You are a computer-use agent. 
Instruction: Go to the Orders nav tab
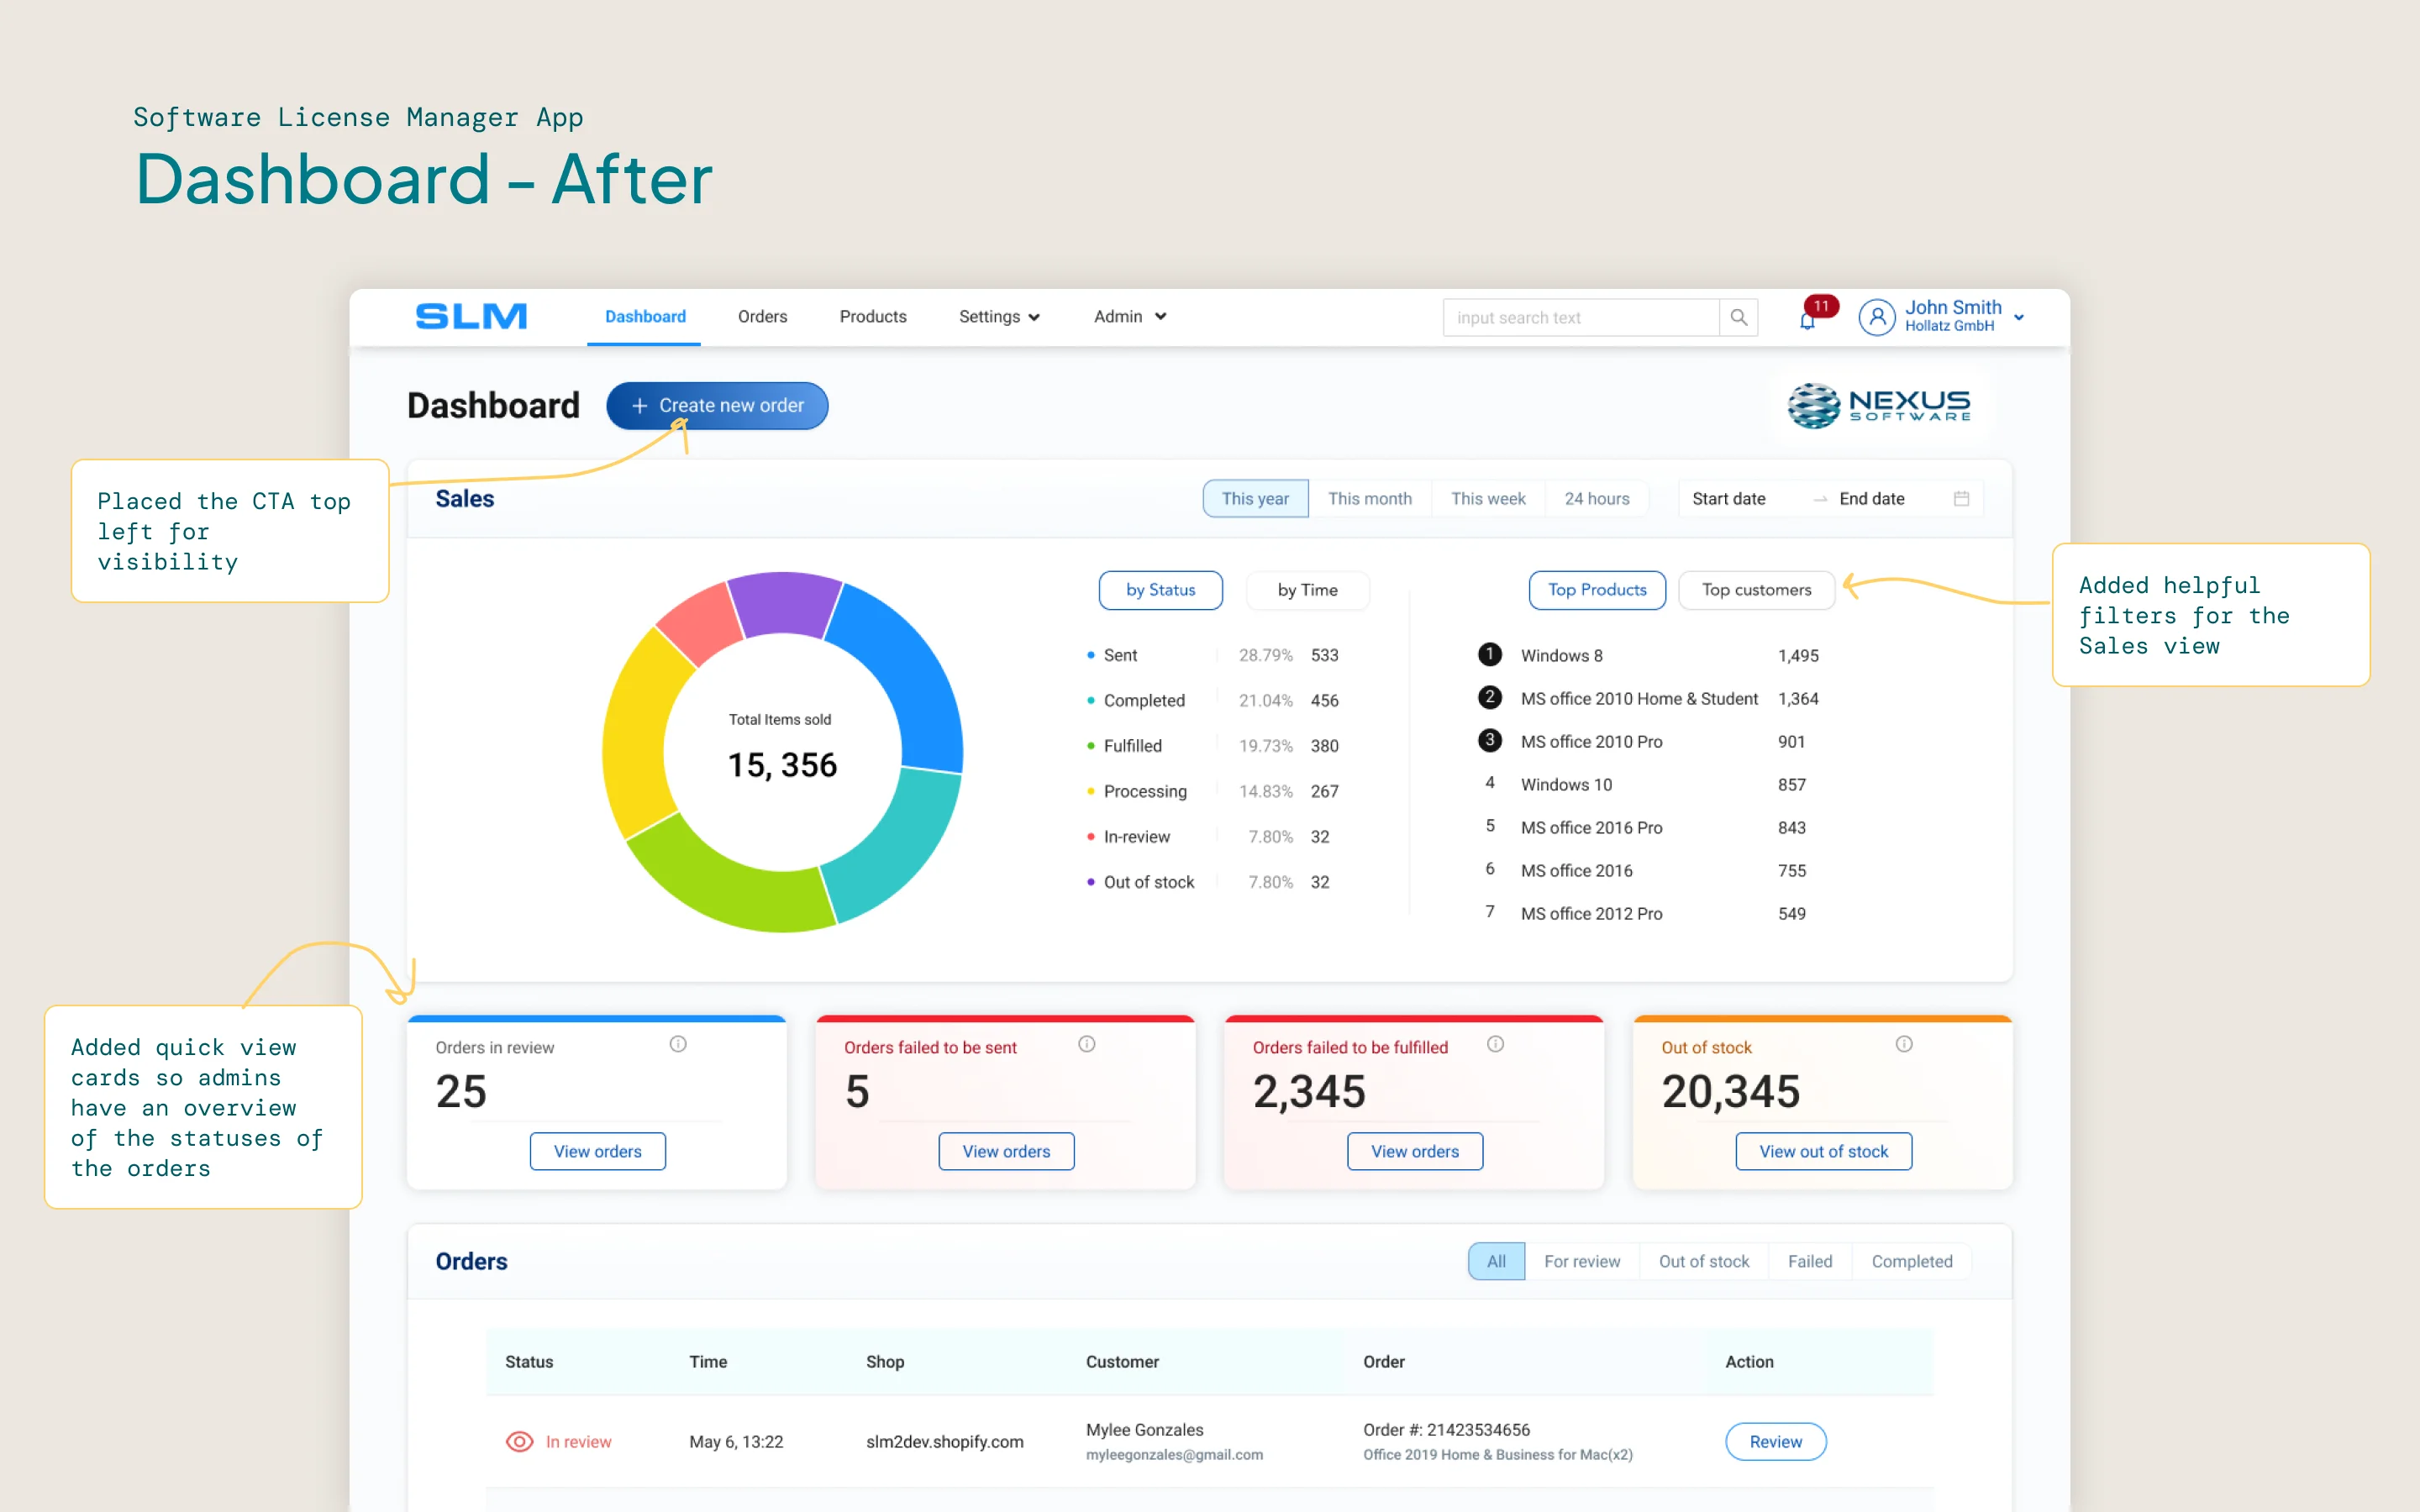762,317
